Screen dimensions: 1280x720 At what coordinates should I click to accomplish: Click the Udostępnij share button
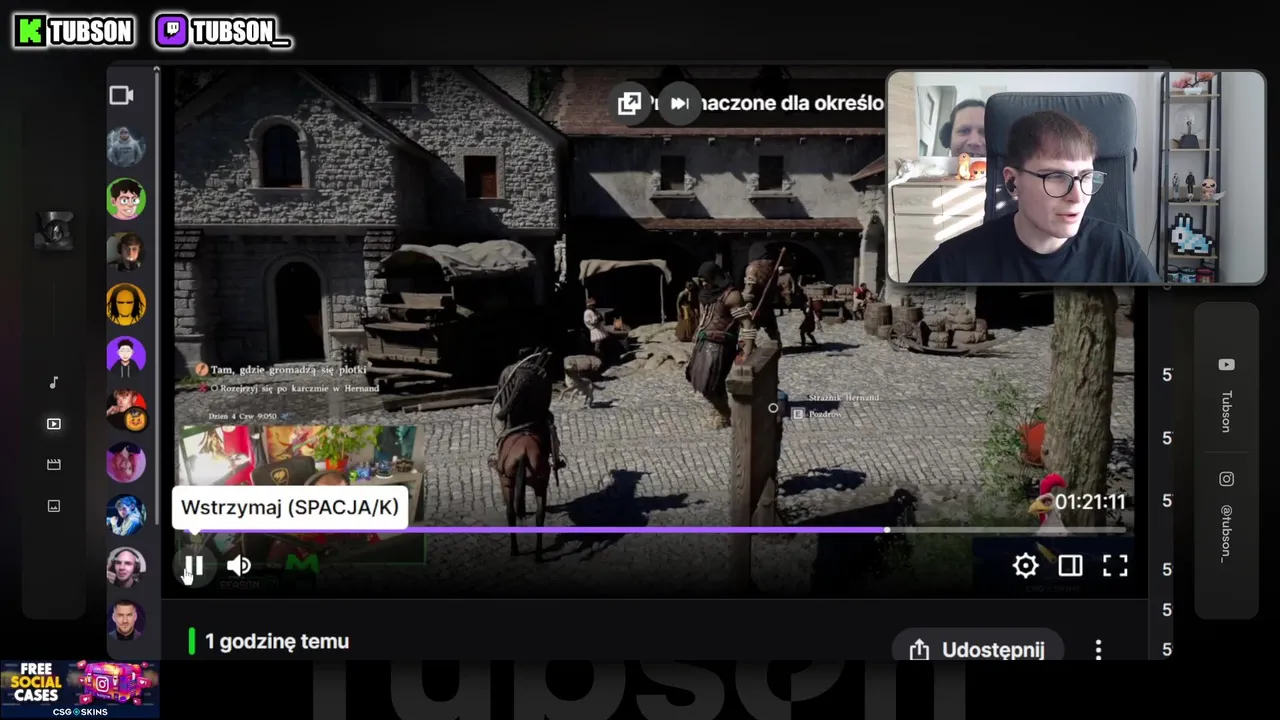point(978,649)
